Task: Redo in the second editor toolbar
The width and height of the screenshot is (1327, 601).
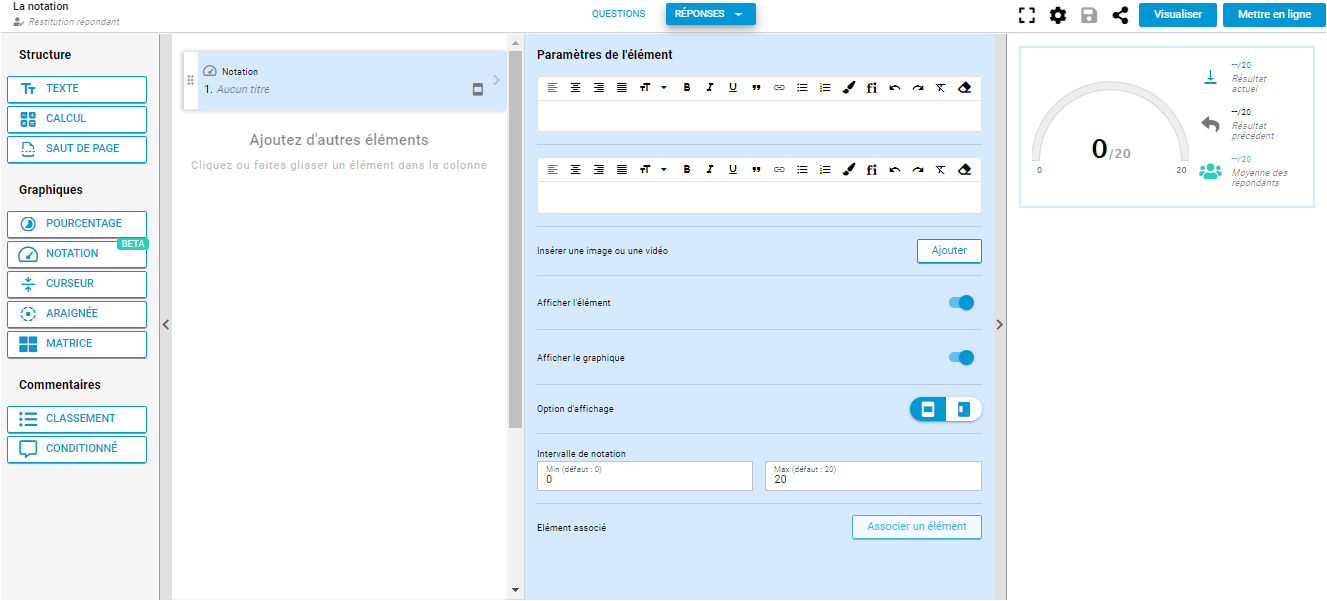Action: pyautogui.click(x=918, y=170)
